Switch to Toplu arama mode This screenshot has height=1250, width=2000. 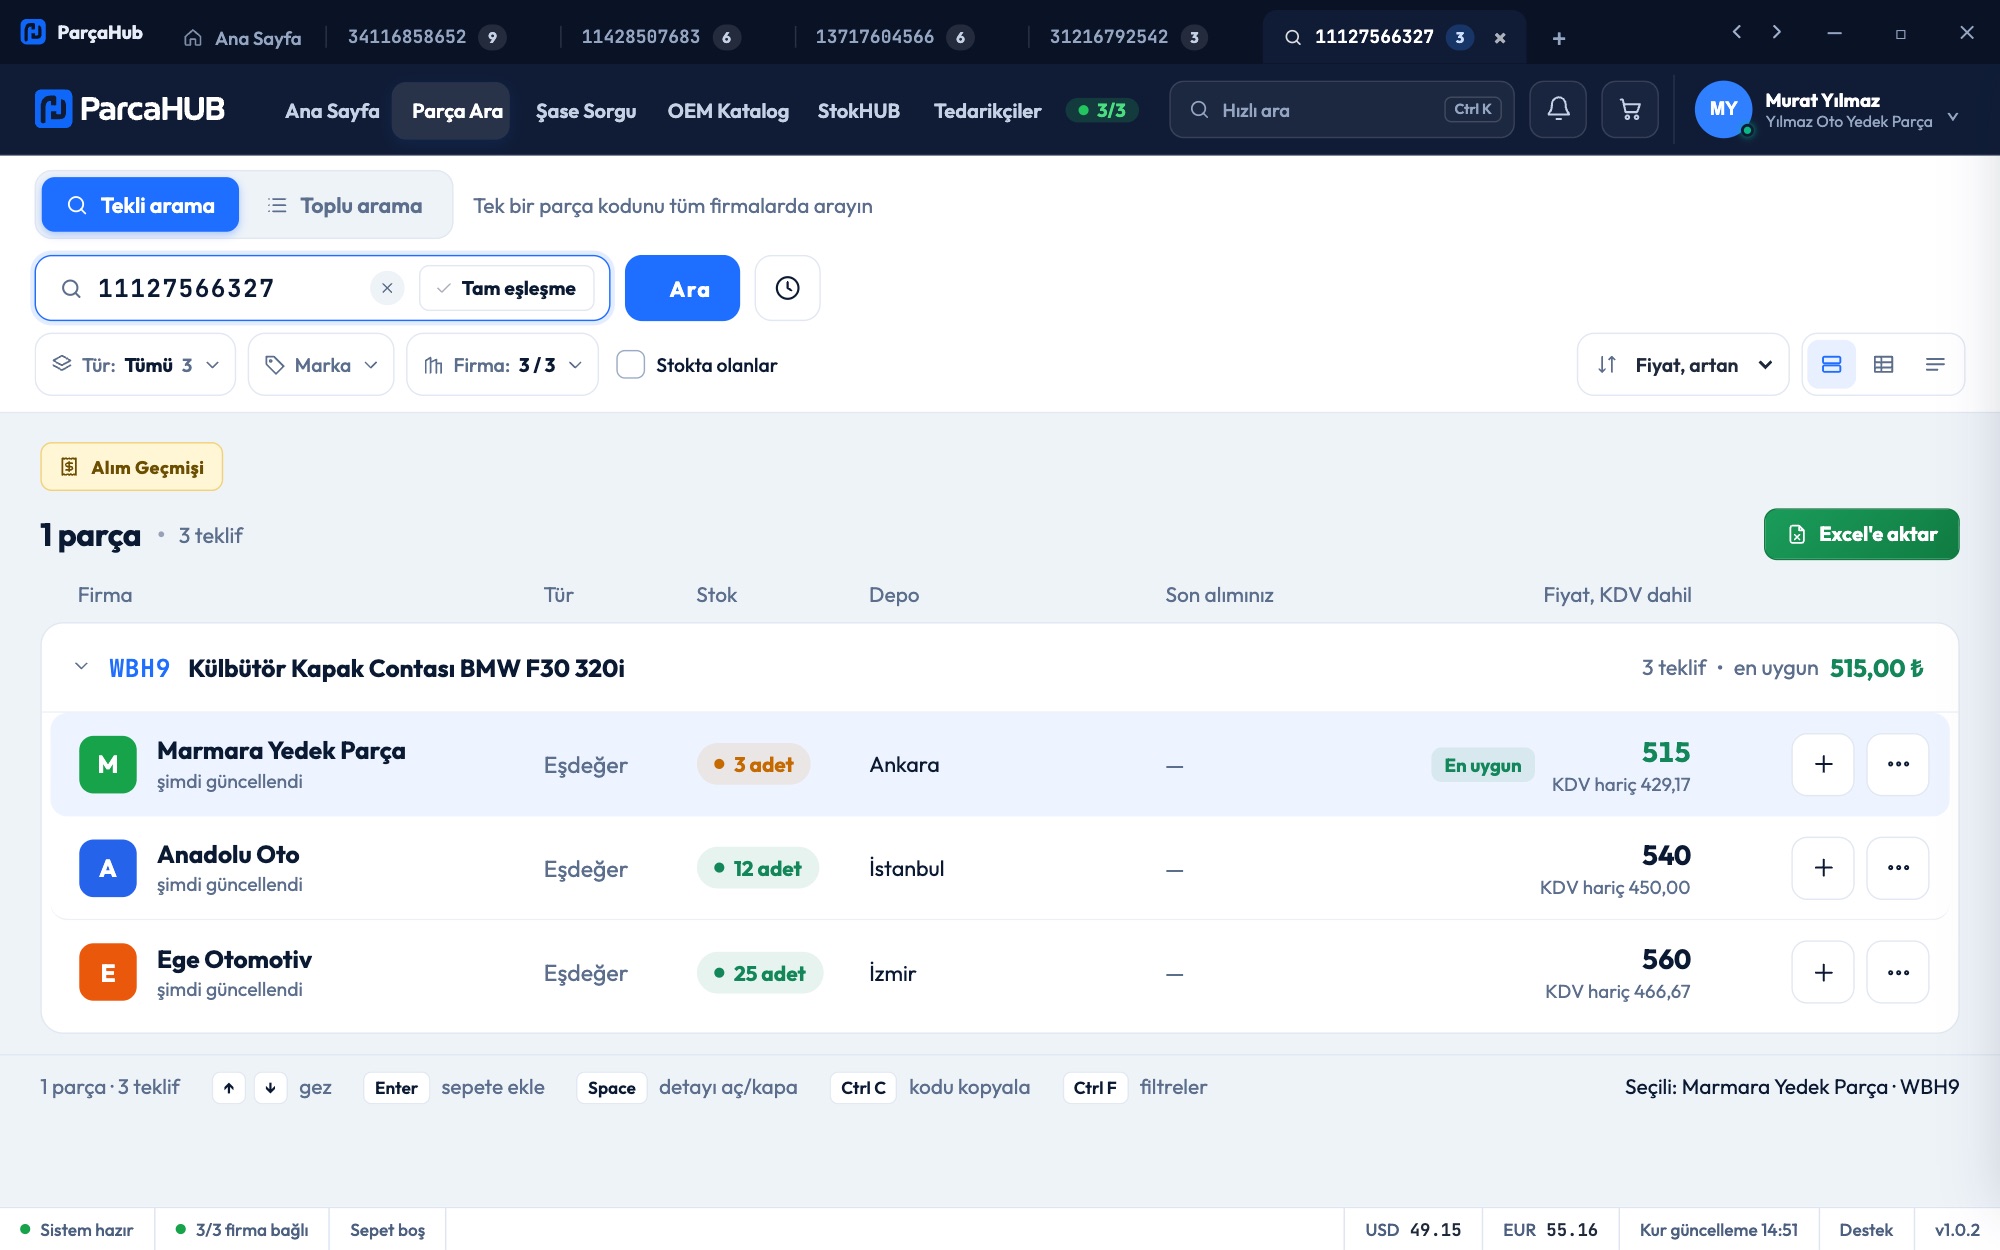345,205
